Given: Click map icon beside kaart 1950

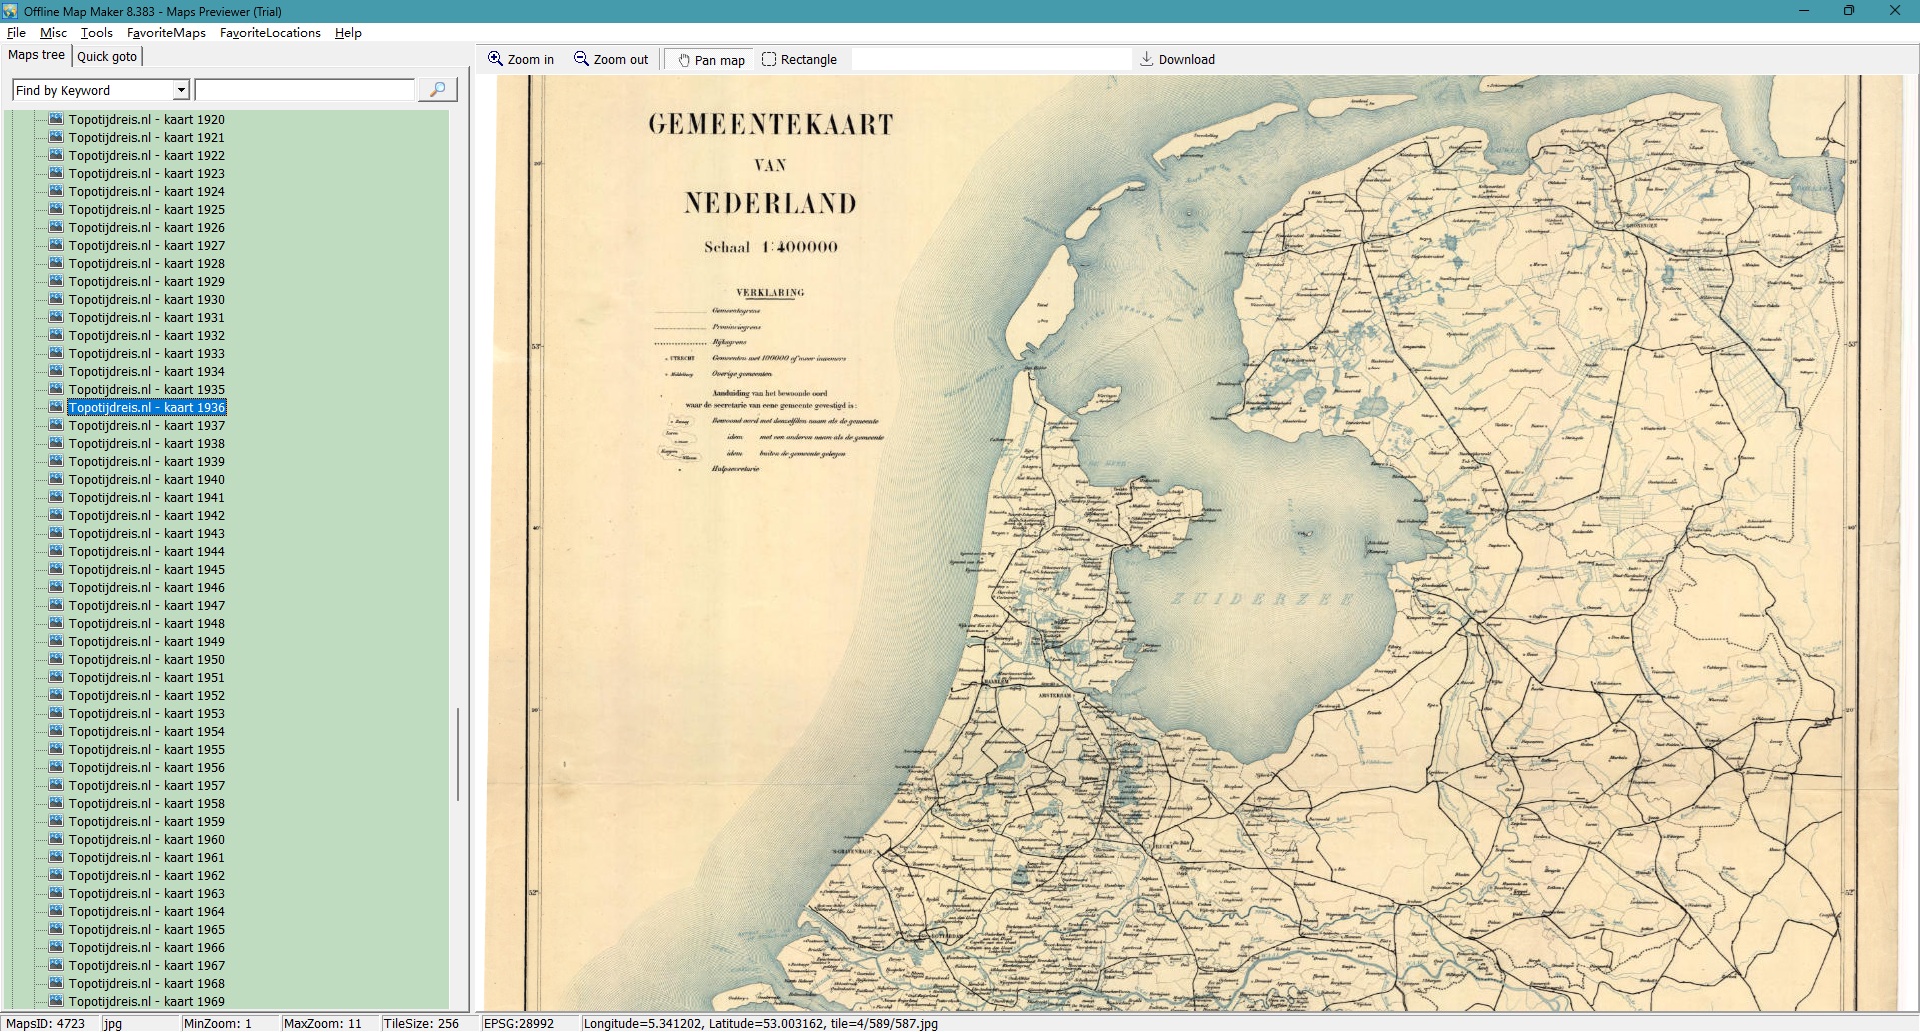Looking at the screenshot, I should tap(57, 659).
